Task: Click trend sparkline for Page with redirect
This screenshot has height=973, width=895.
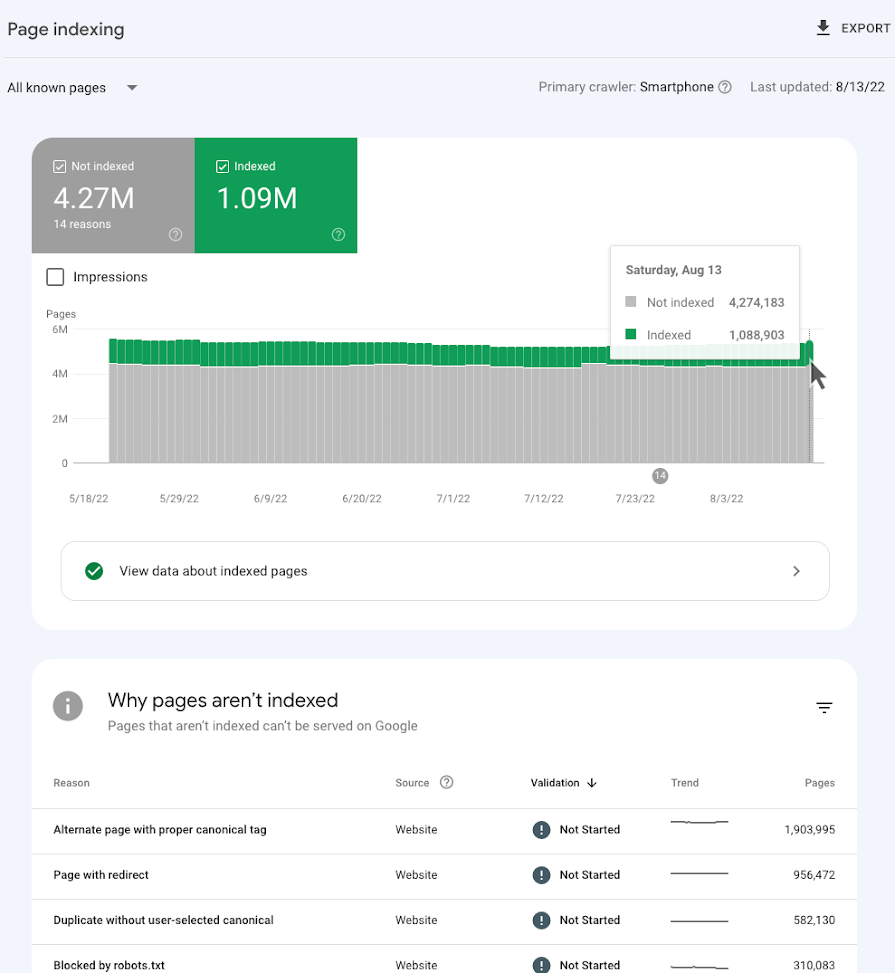Action: click(699, 874)
